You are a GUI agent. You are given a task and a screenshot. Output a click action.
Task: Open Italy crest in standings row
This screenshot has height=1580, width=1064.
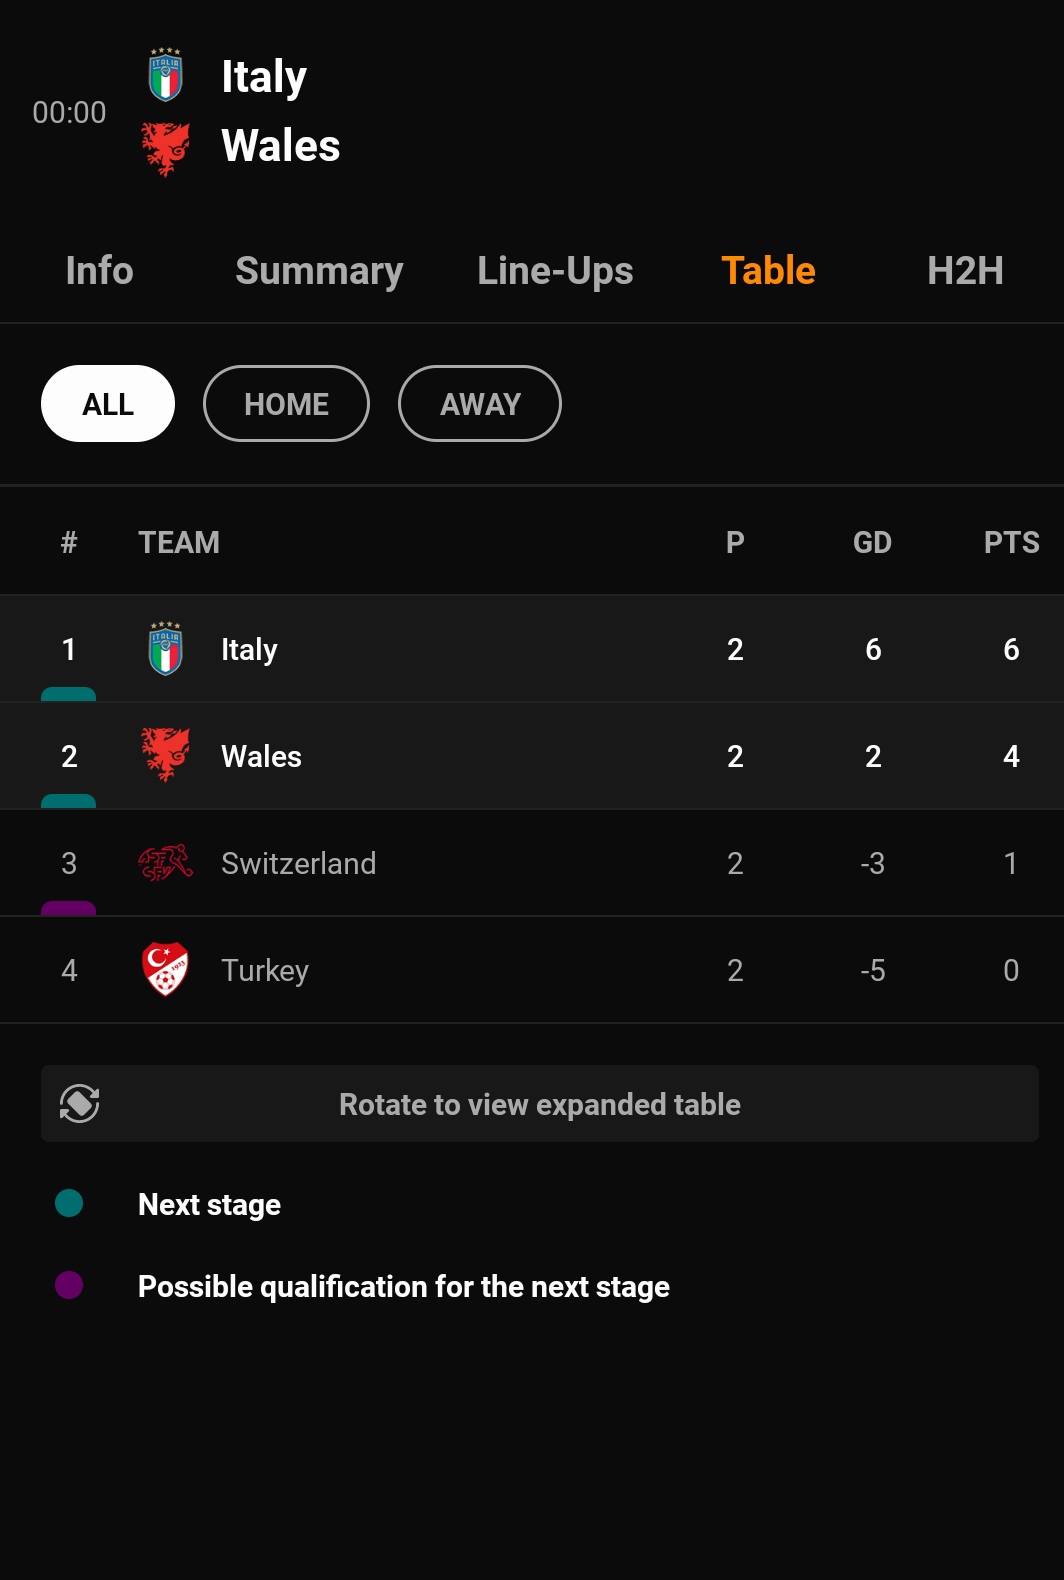click(x=165, y=649)
